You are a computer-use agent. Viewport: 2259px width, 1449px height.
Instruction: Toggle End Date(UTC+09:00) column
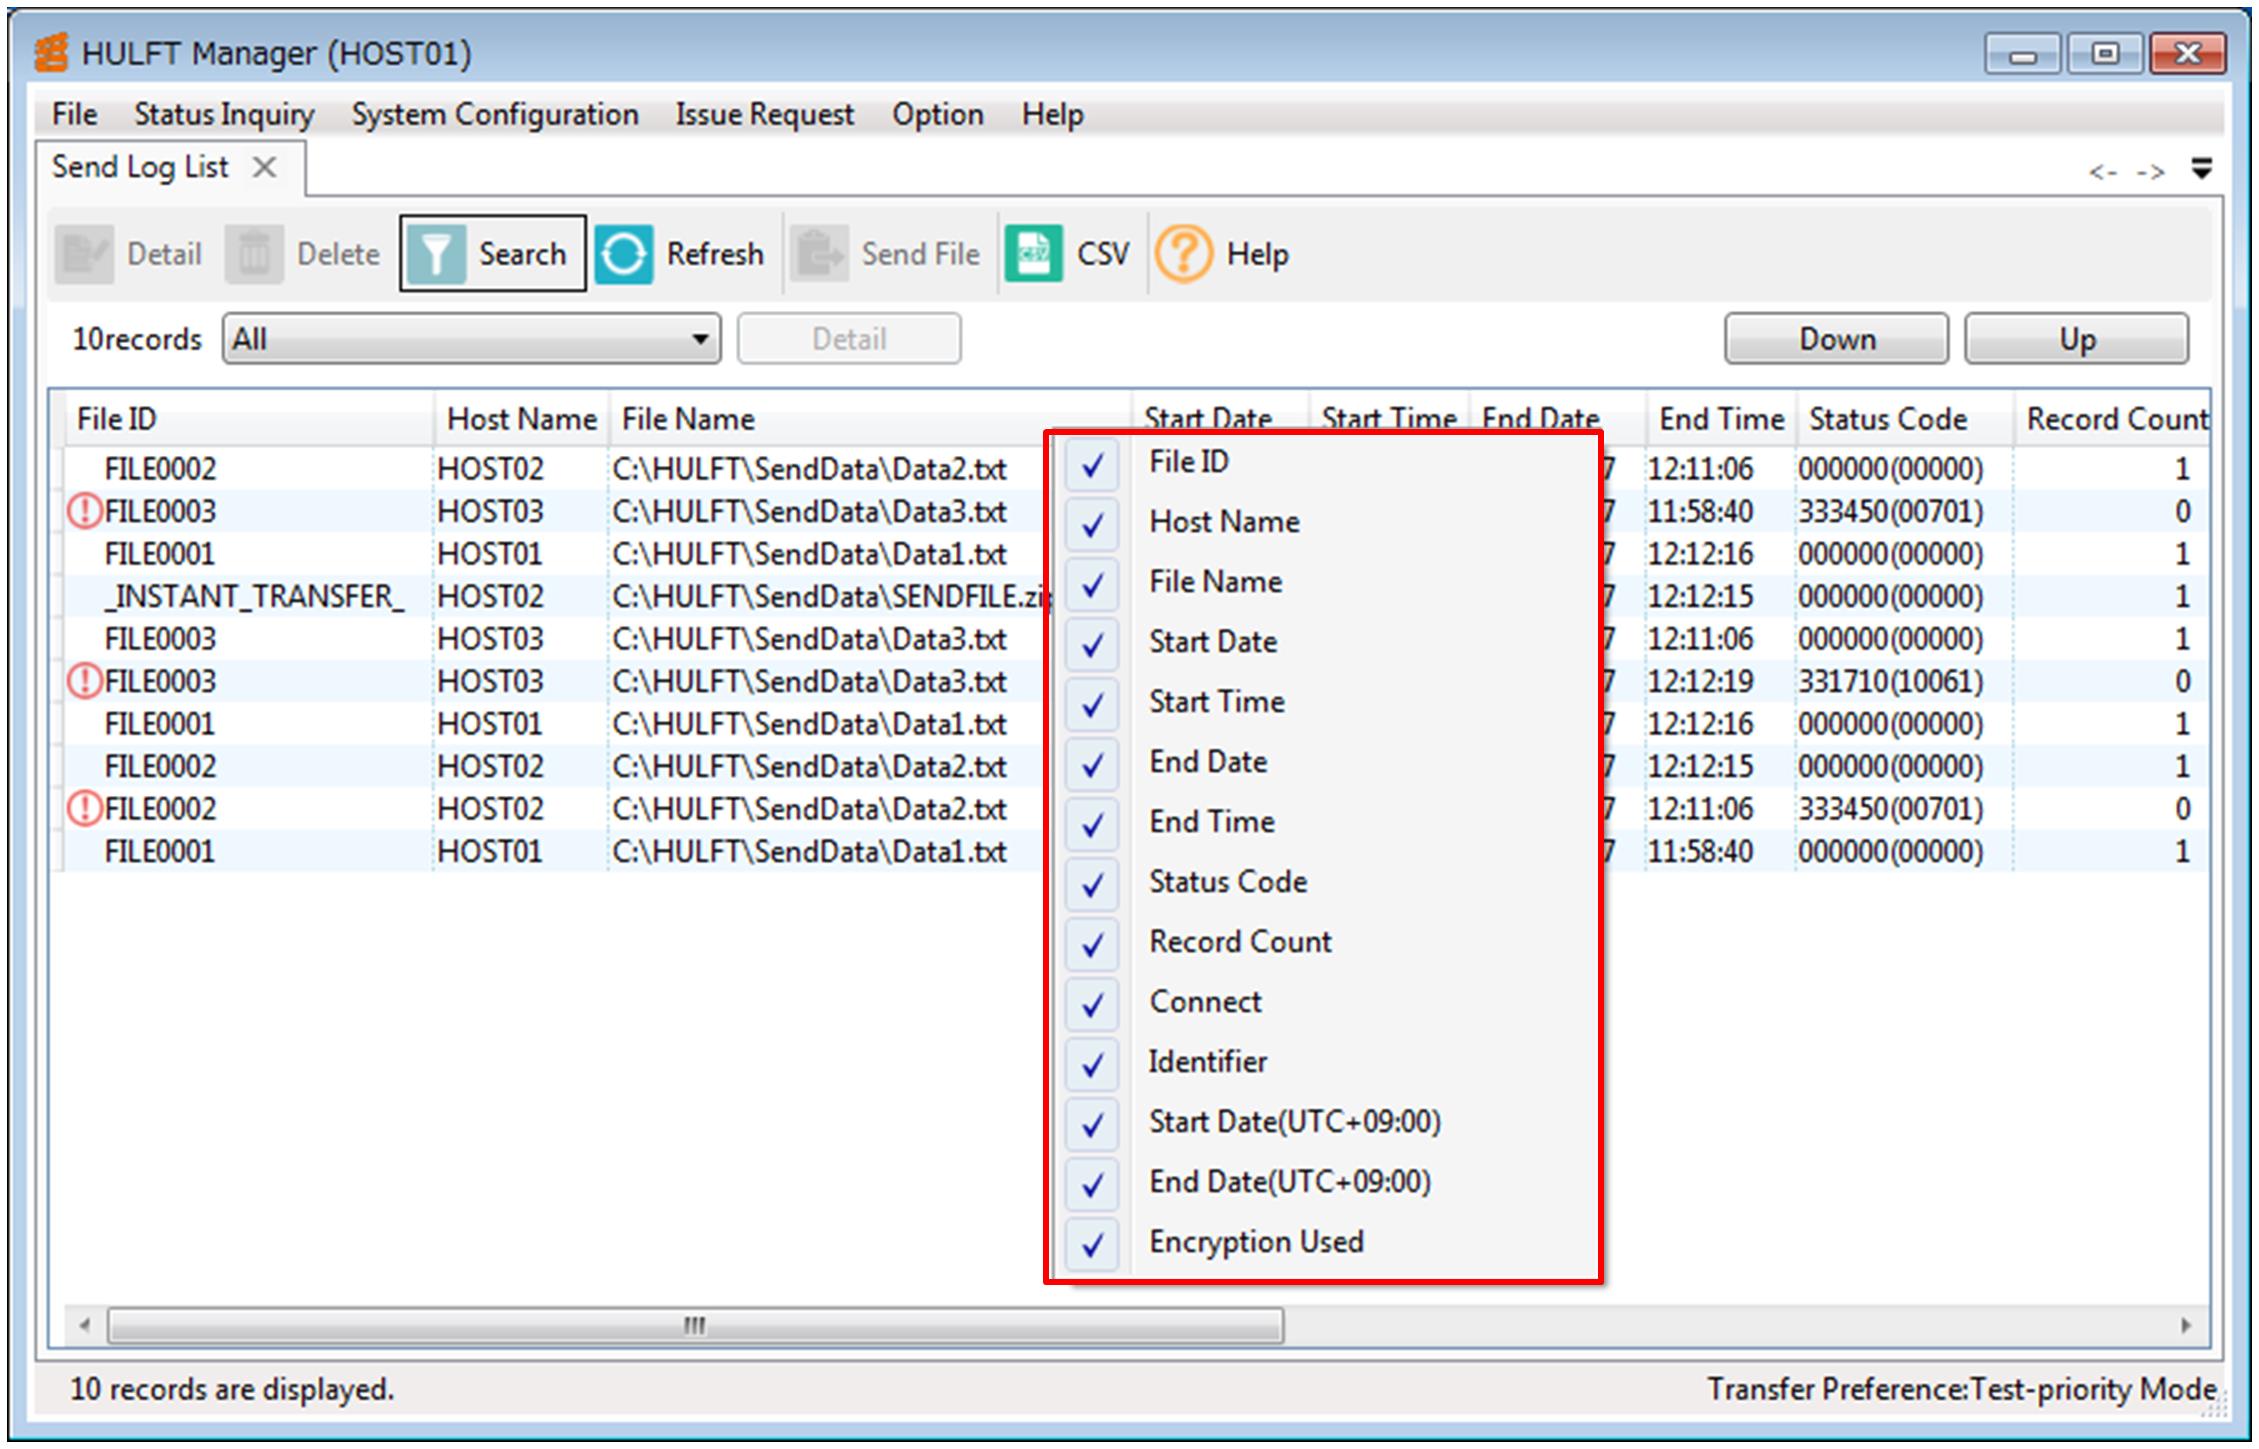(1092, 1183)
